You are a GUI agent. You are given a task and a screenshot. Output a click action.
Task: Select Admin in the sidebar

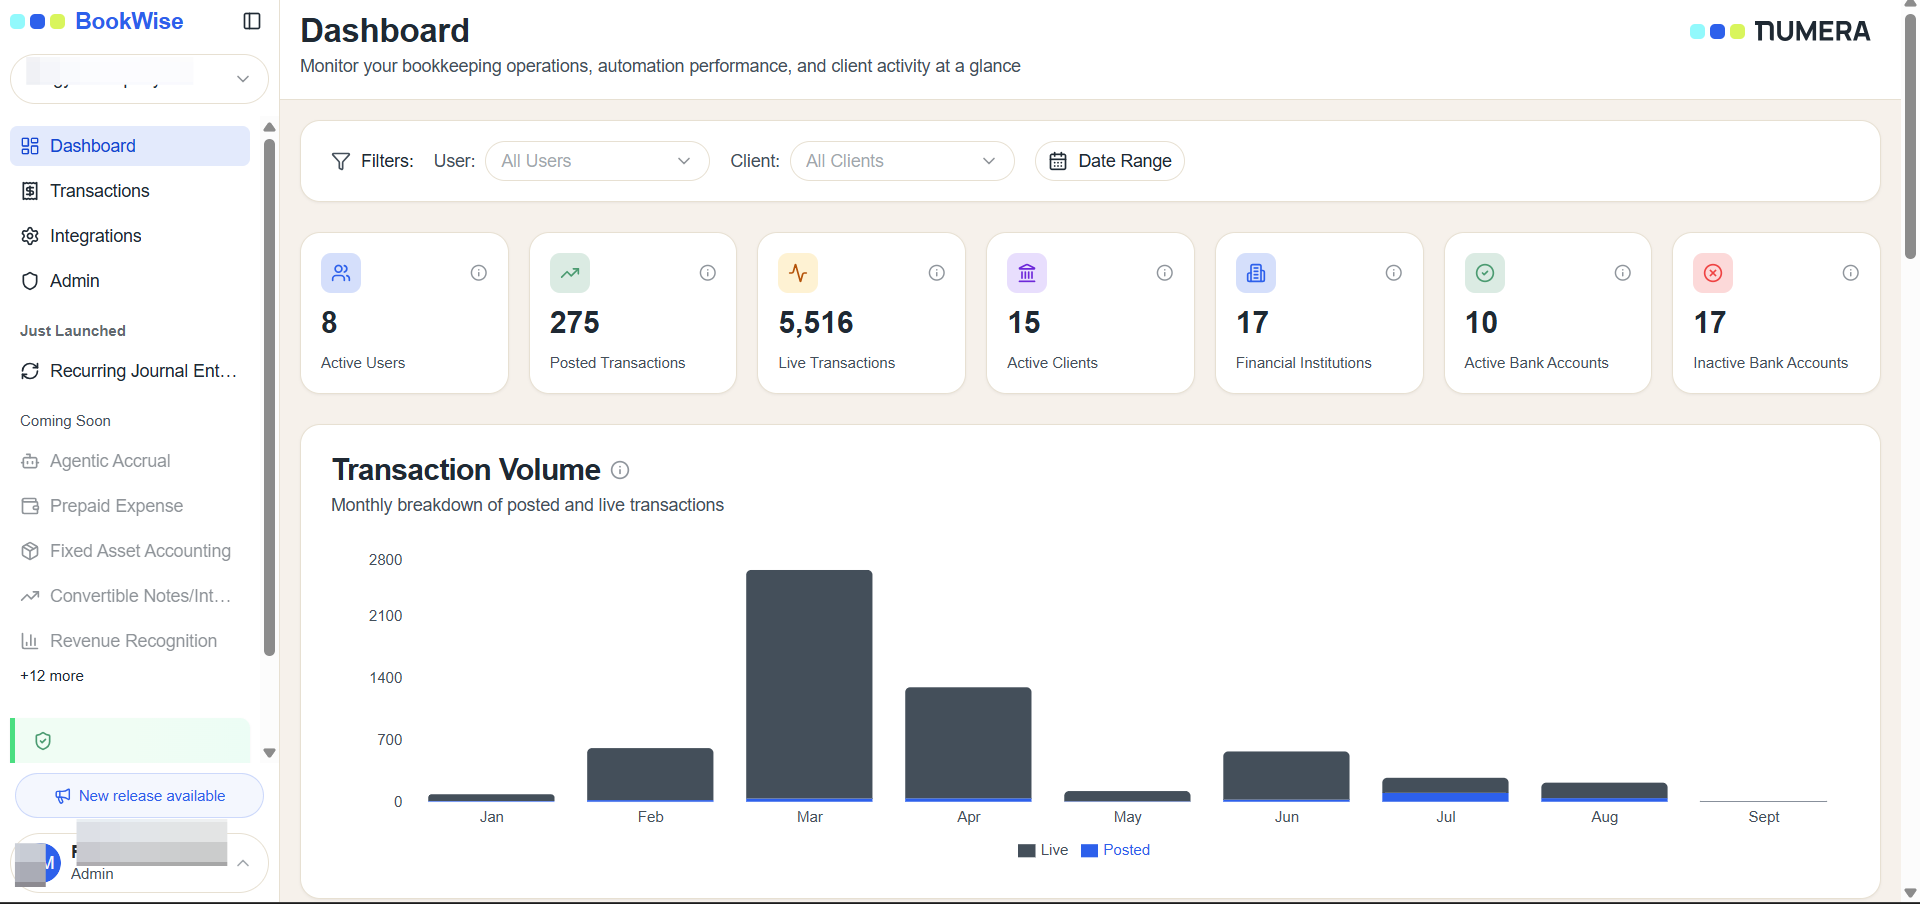(x=130, y=281)
